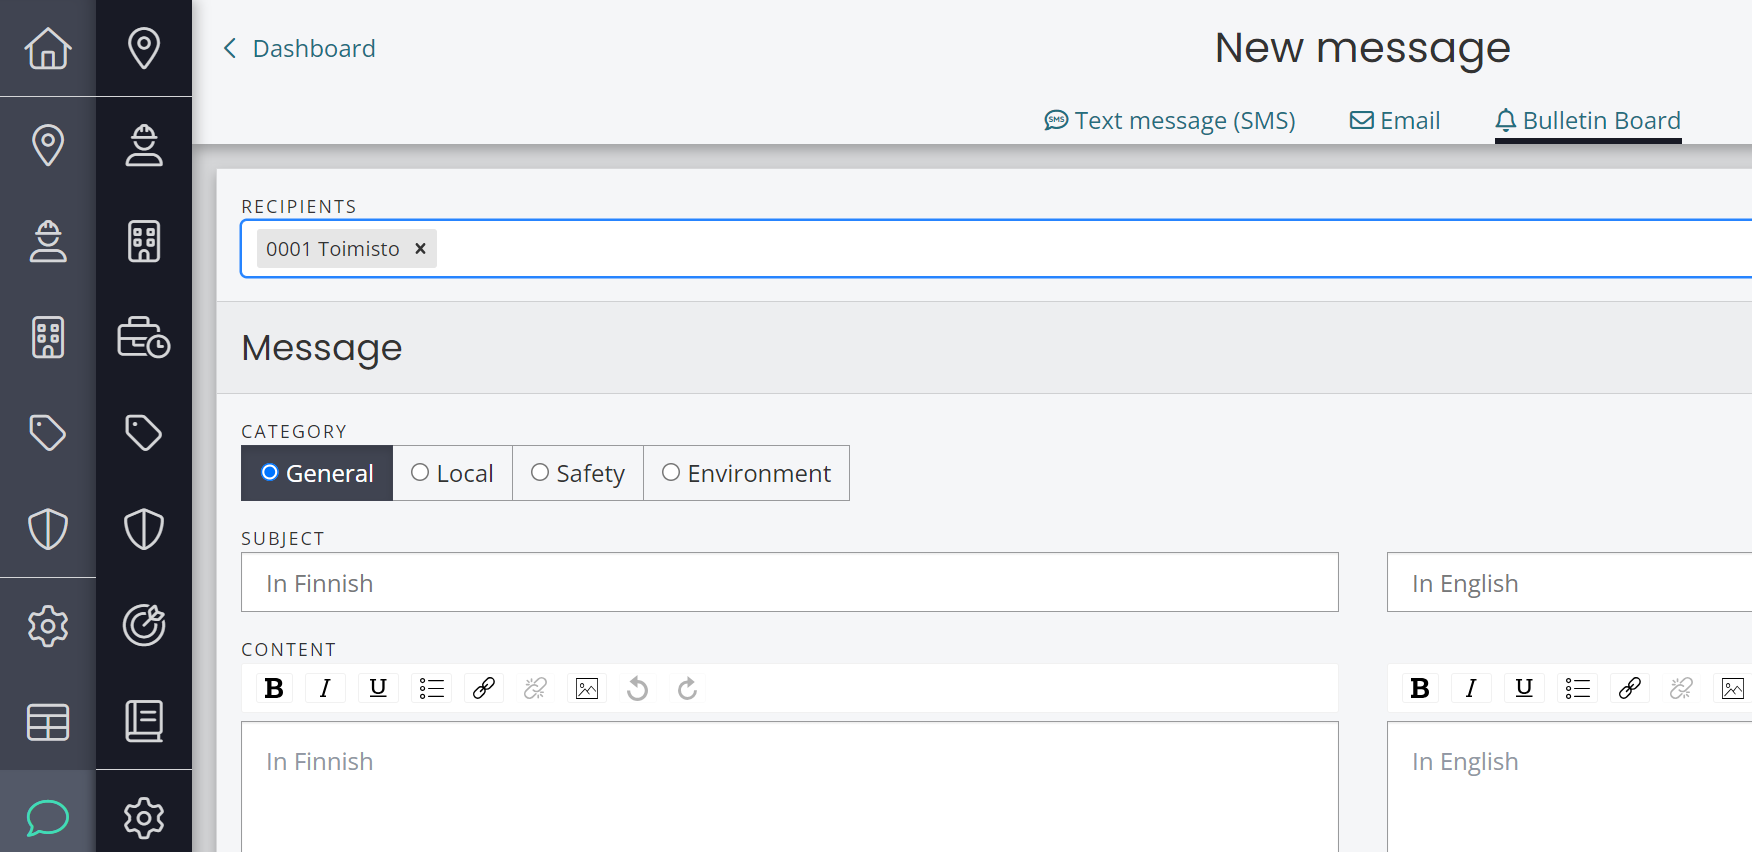Open the home icon in the sidebar
Viewport: 1752px width, 852px height.
pos(48,48)
